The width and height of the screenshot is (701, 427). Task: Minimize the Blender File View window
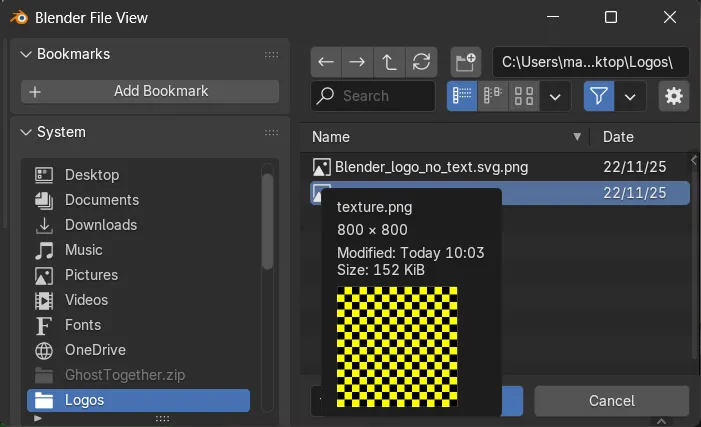coord(553,17)
